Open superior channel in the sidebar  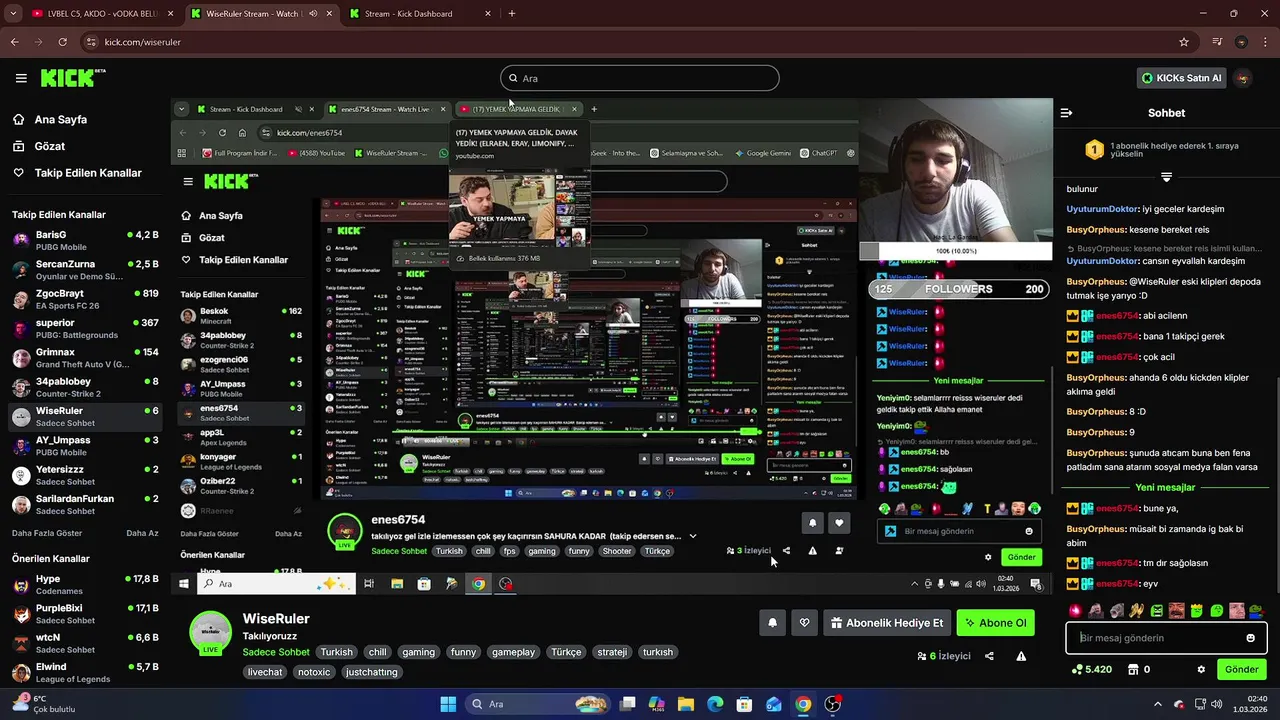click(x=85, y=329)
